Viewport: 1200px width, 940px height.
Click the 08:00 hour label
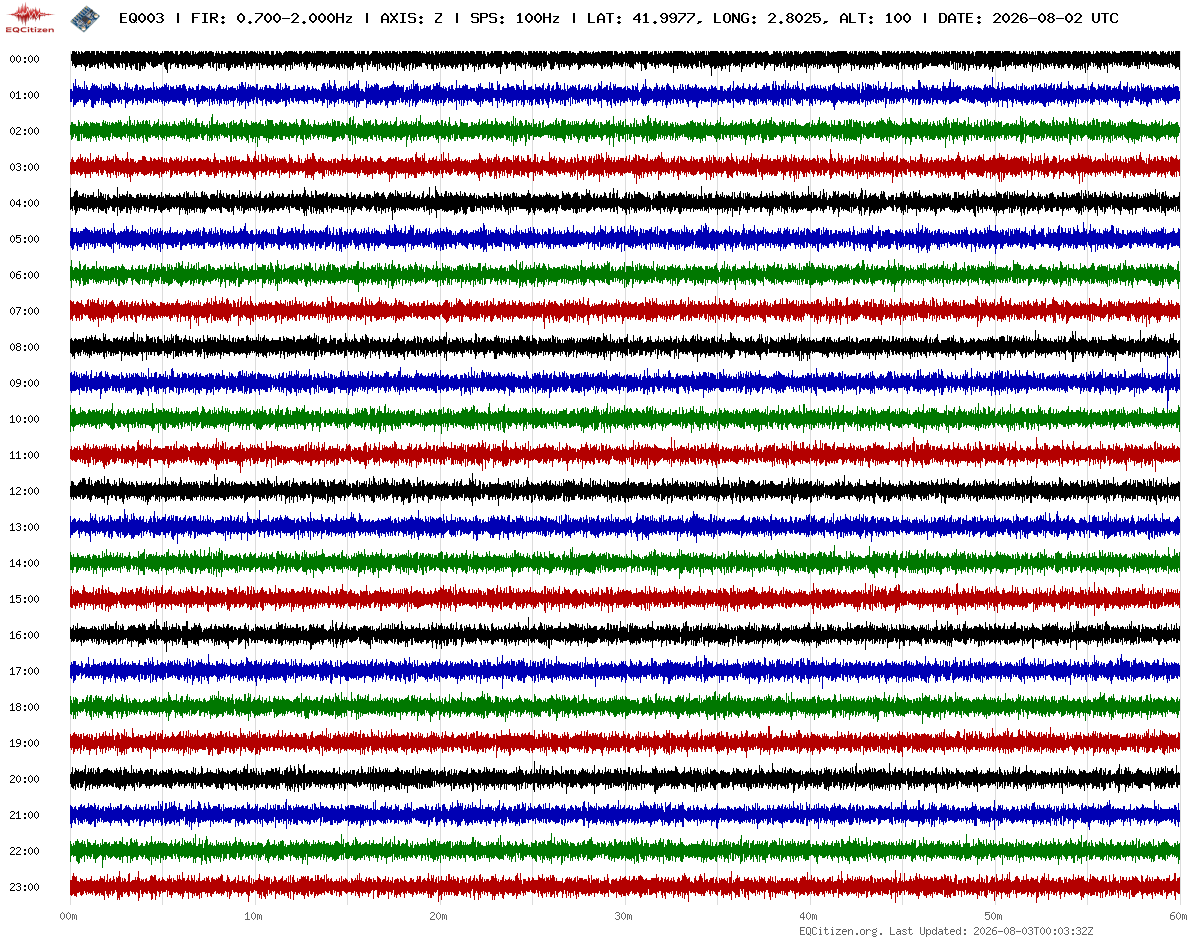click(x=24, y=348)
